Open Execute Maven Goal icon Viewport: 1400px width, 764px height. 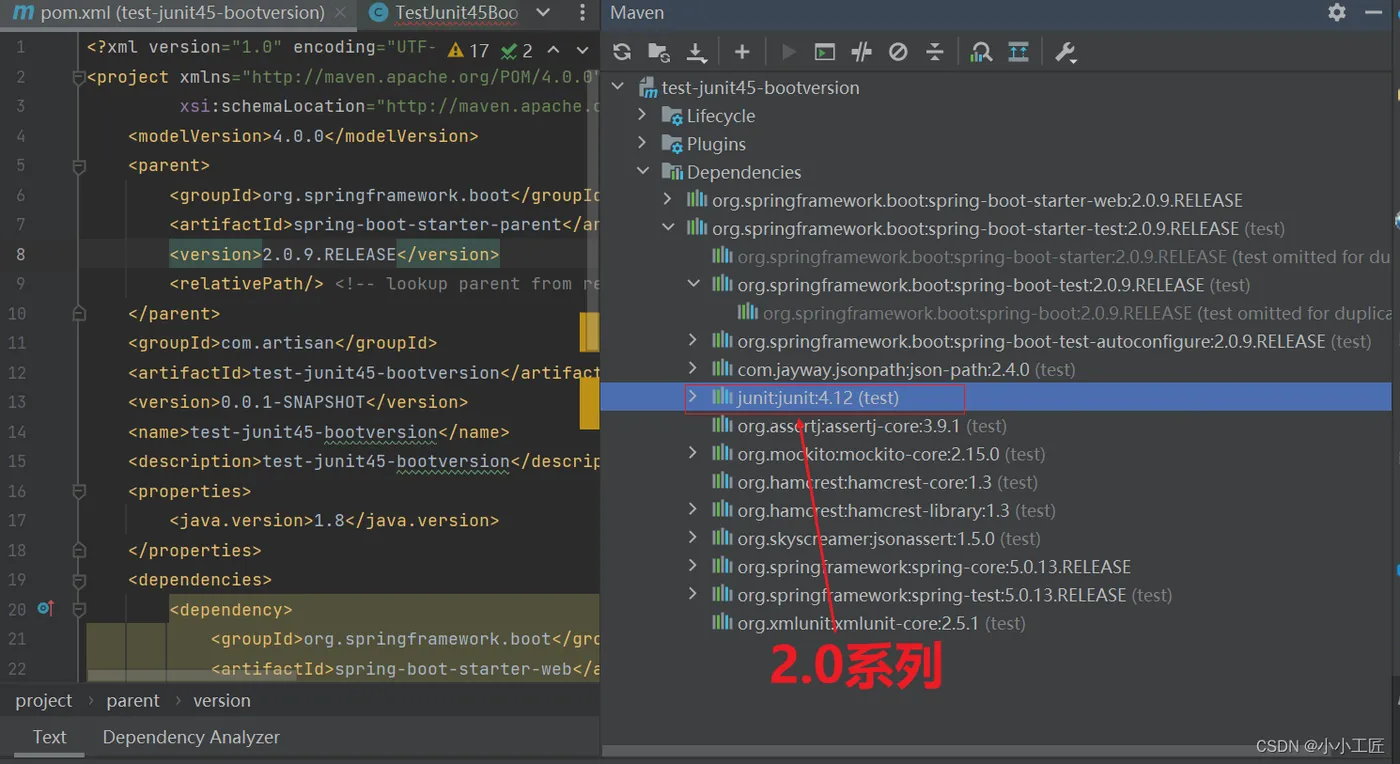pyautogui.click(x=824, y=52)
